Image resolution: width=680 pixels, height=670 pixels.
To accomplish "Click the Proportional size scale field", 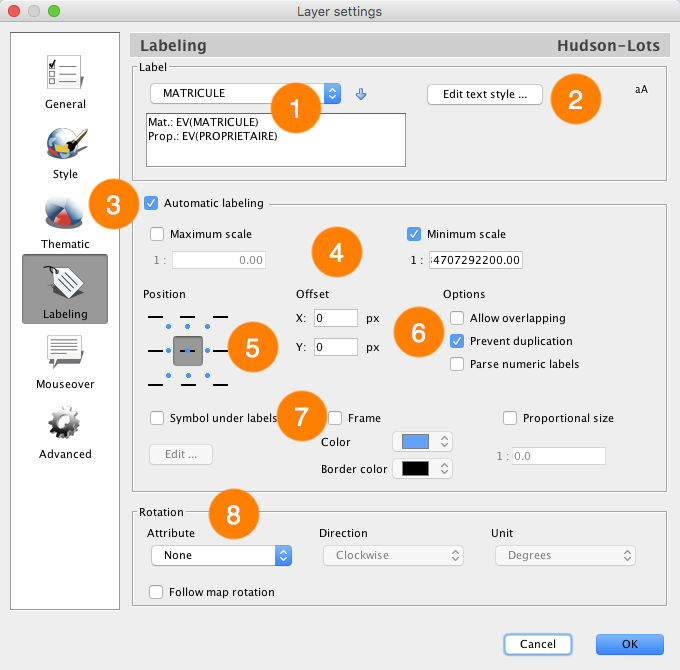I will (x=559, y=456).
